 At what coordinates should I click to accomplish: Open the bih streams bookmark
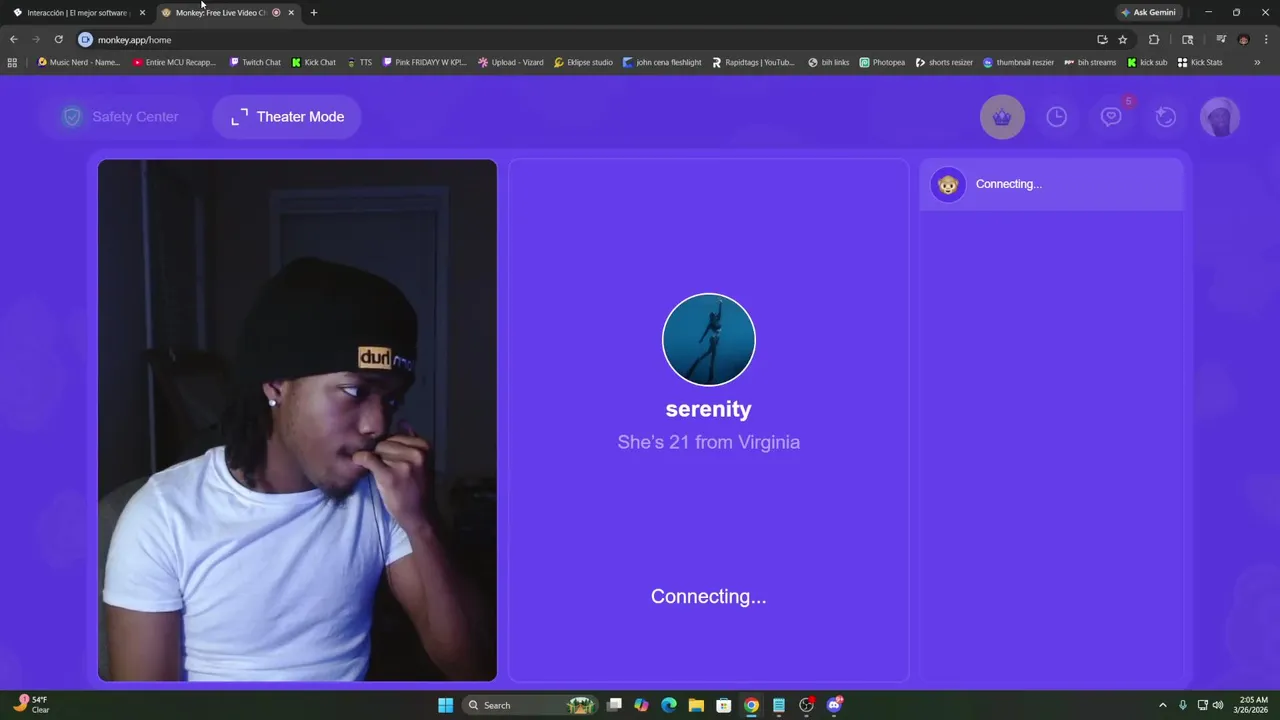tap(1090, 62)
